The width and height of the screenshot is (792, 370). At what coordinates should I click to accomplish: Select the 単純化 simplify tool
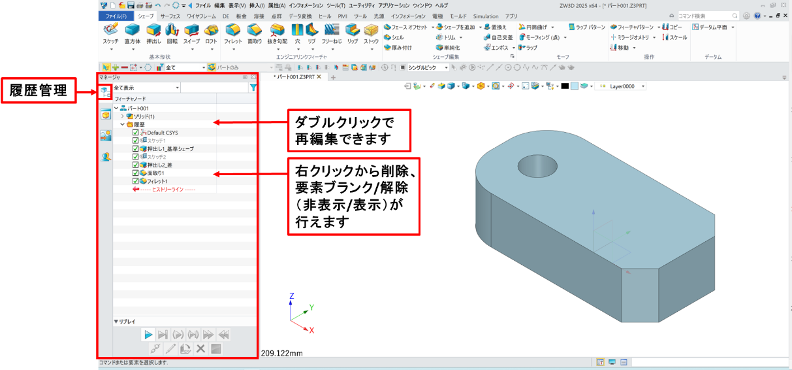(448, 47)
